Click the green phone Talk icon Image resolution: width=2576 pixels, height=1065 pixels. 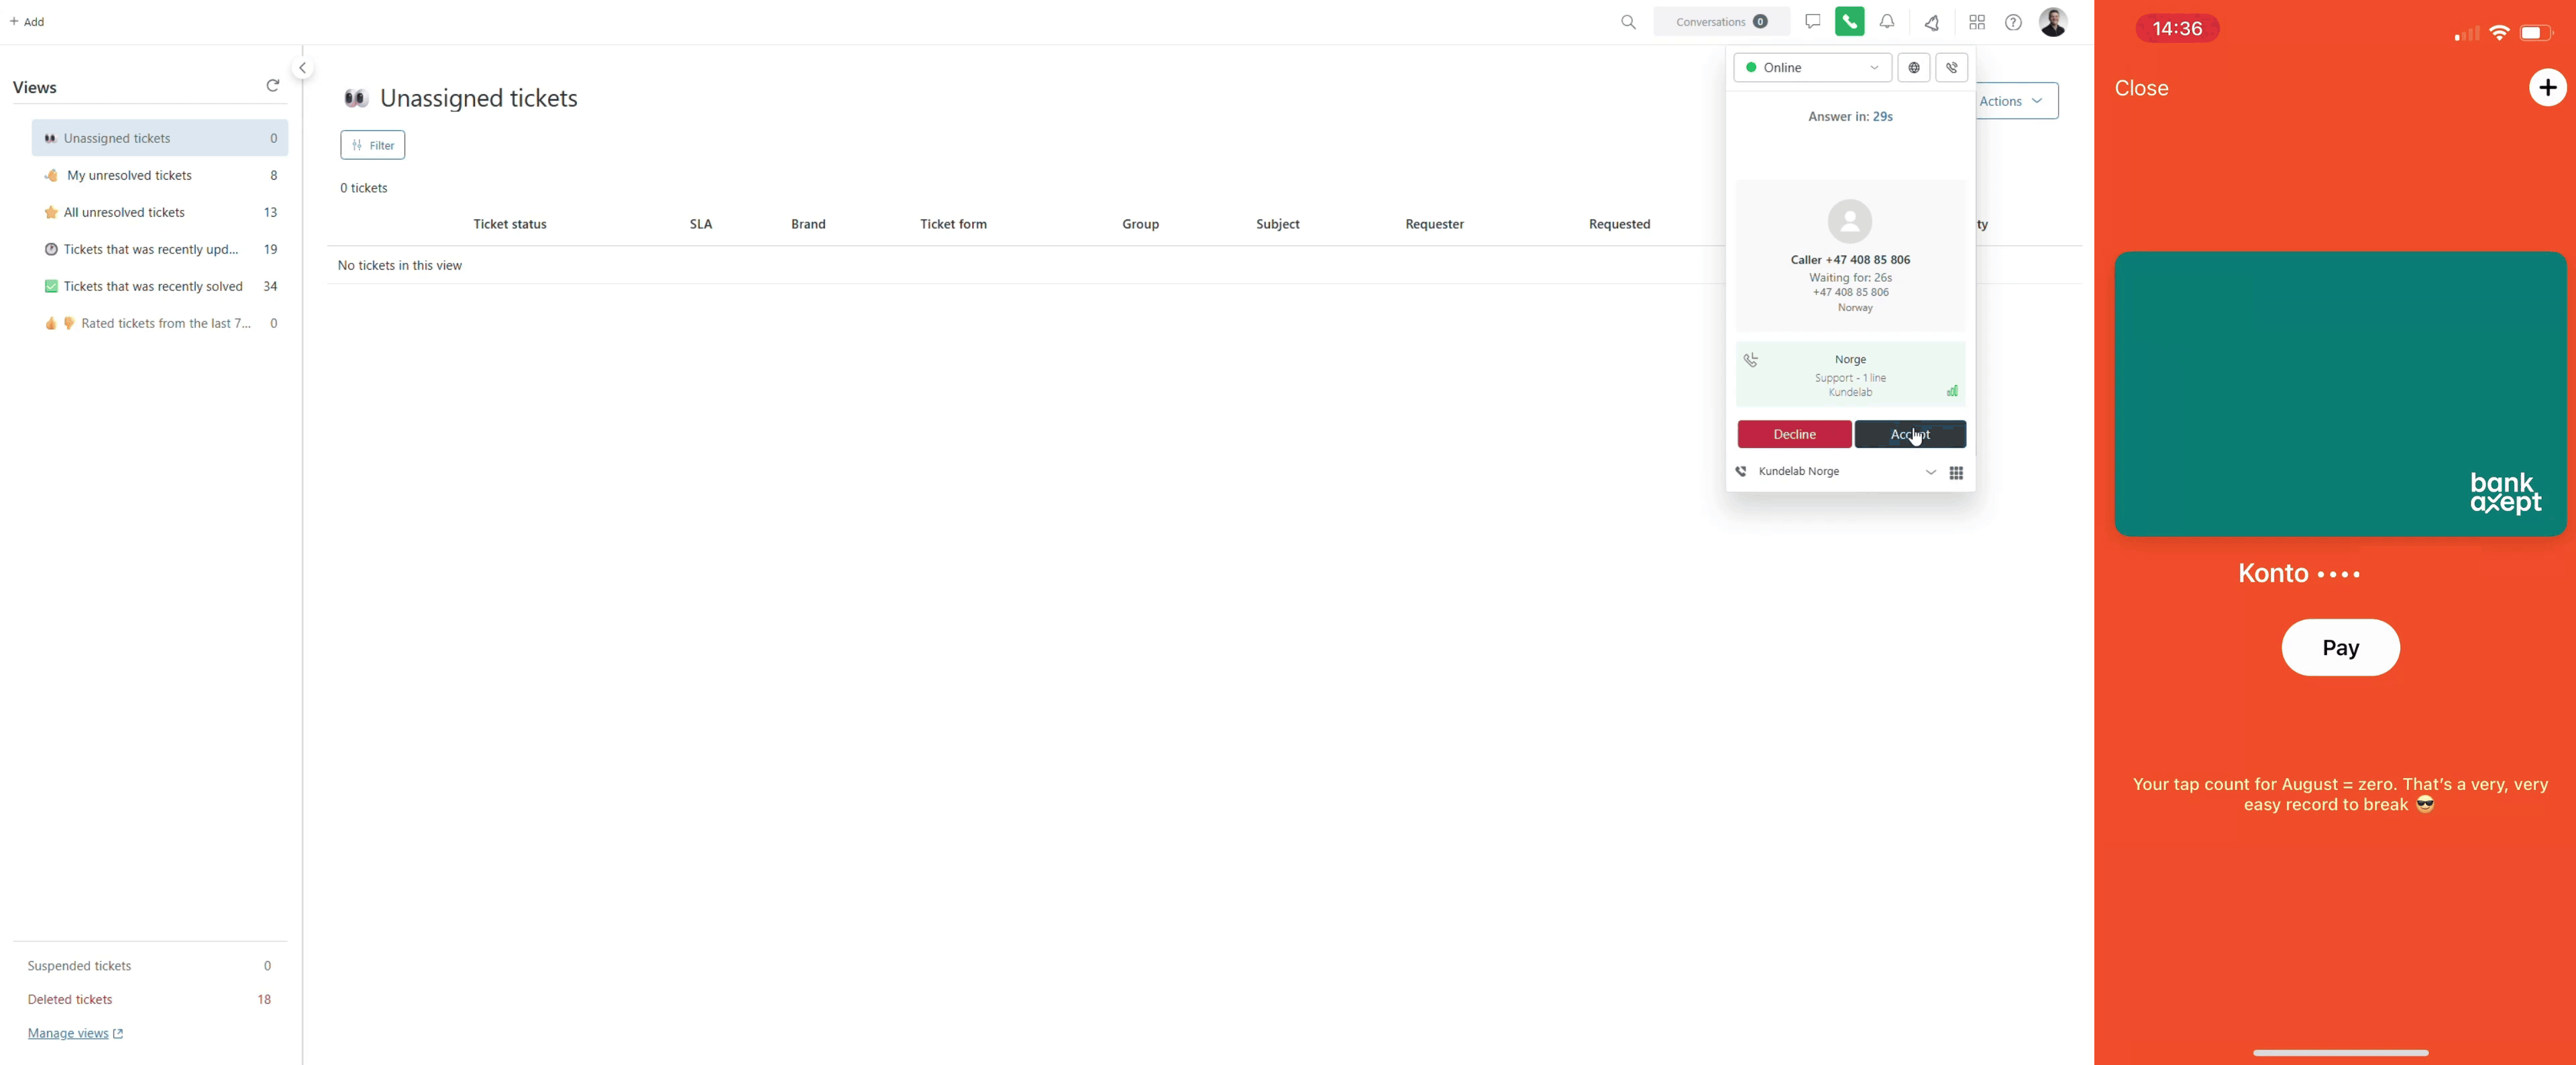tap(1849, 21)
